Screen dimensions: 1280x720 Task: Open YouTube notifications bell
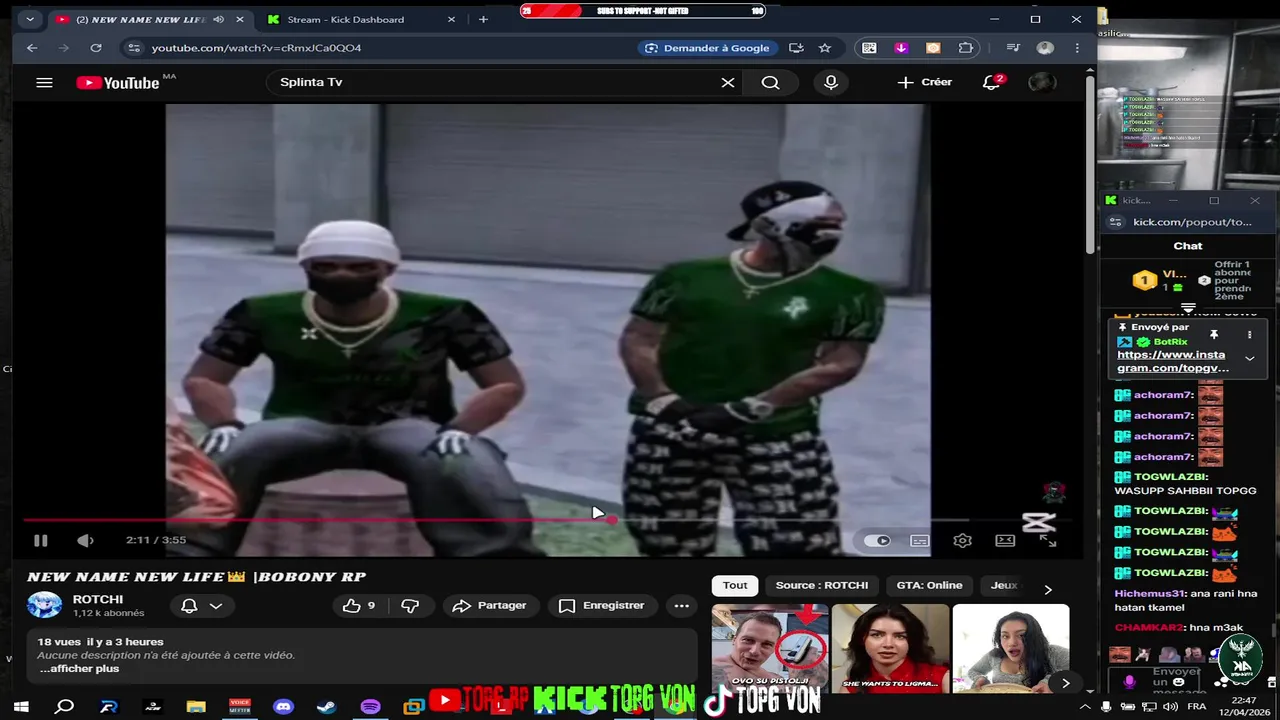[991, 83]
